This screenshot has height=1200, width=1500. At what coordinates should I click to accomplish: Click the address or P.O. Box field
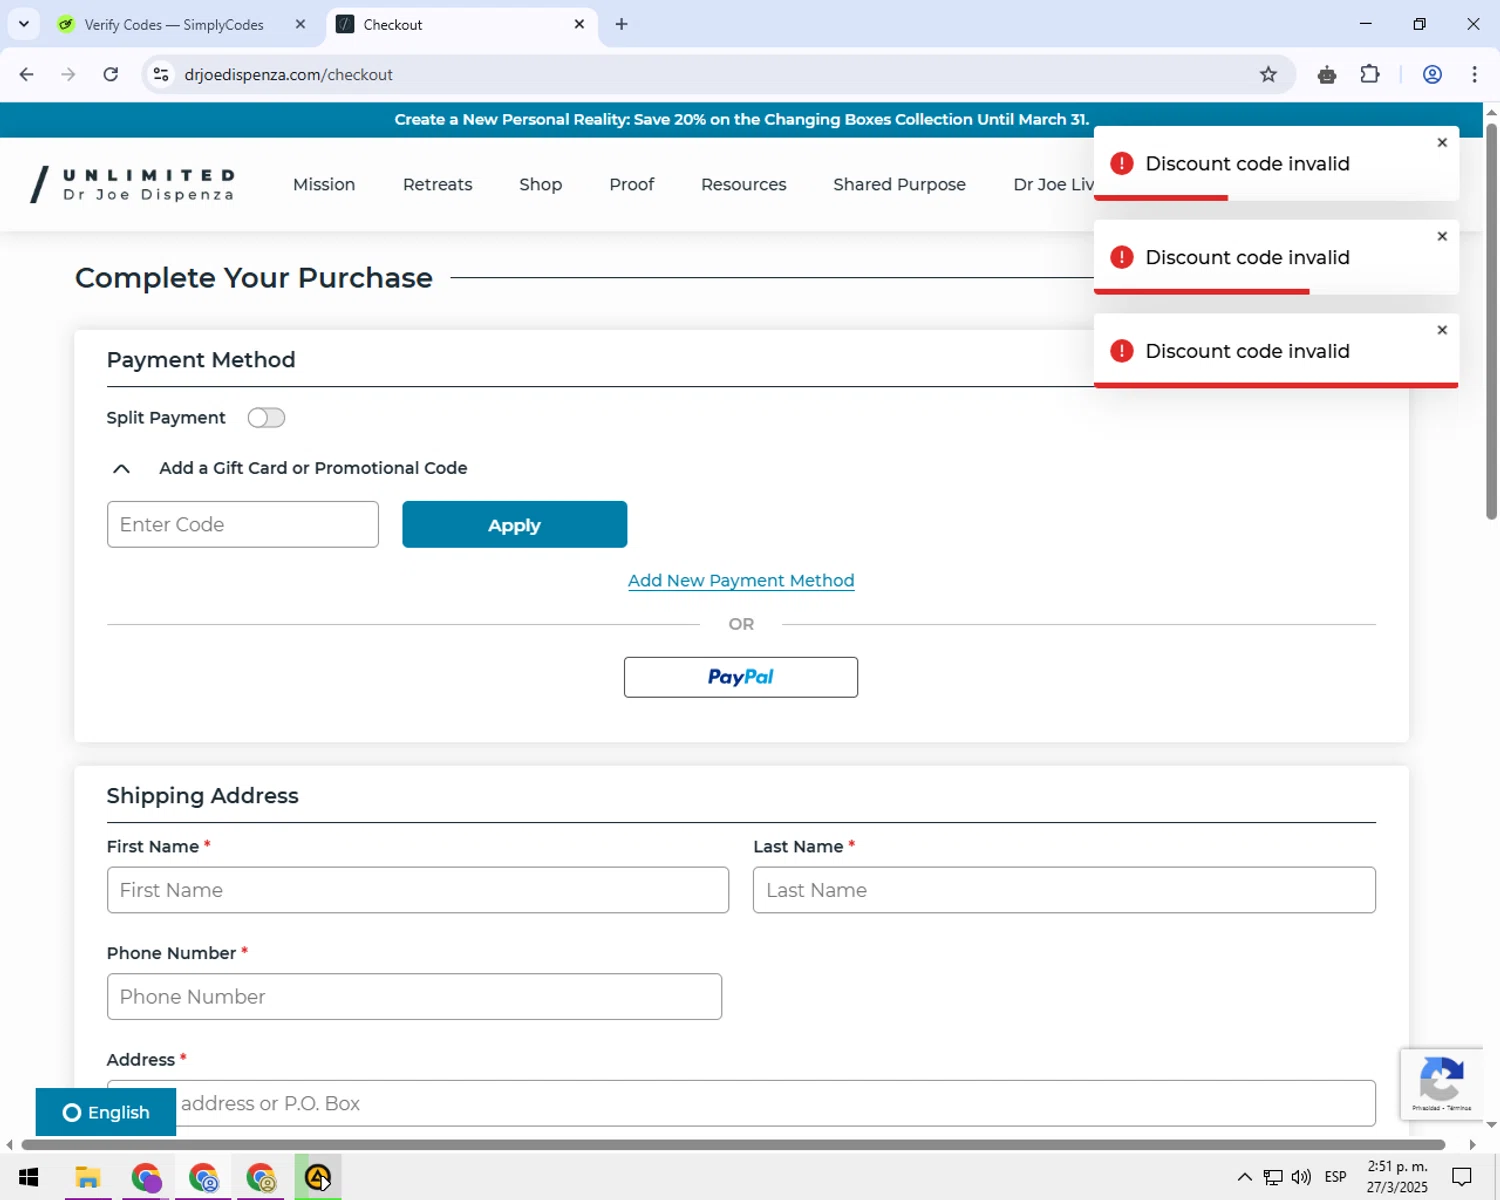(x=741, y=1103)
